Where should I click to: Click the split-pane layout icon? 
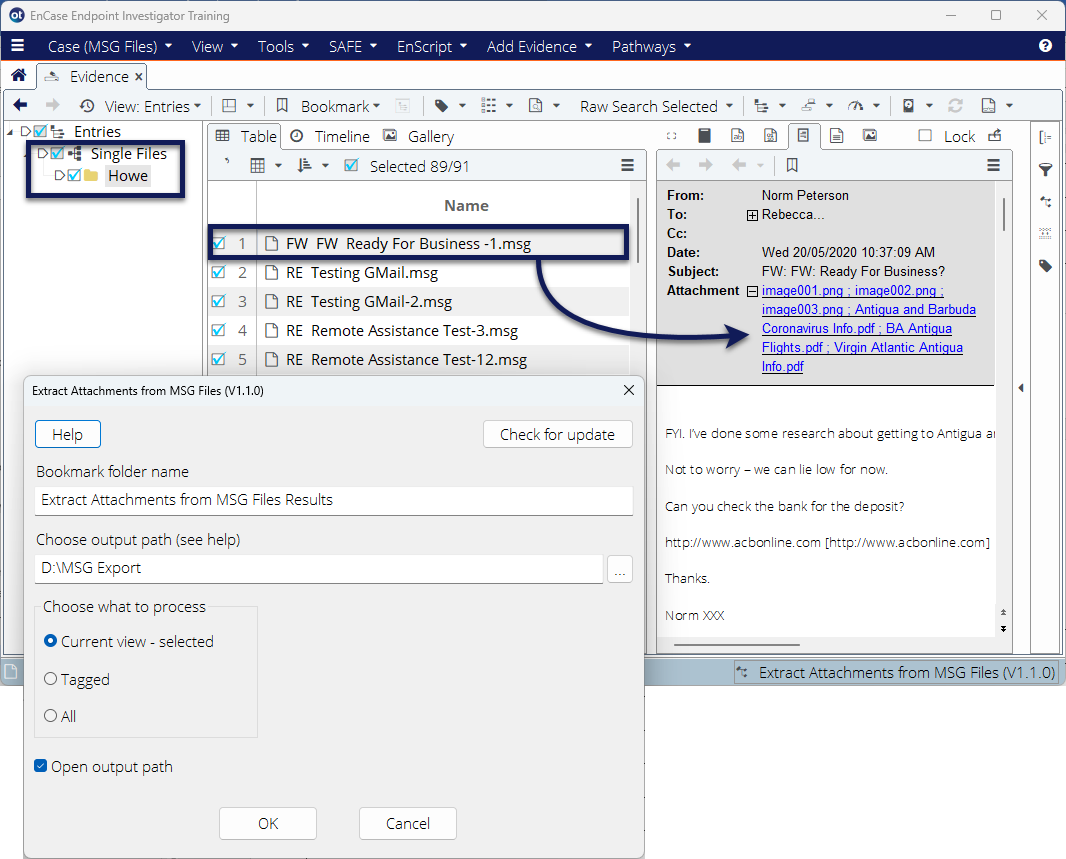tap(229, 106)
